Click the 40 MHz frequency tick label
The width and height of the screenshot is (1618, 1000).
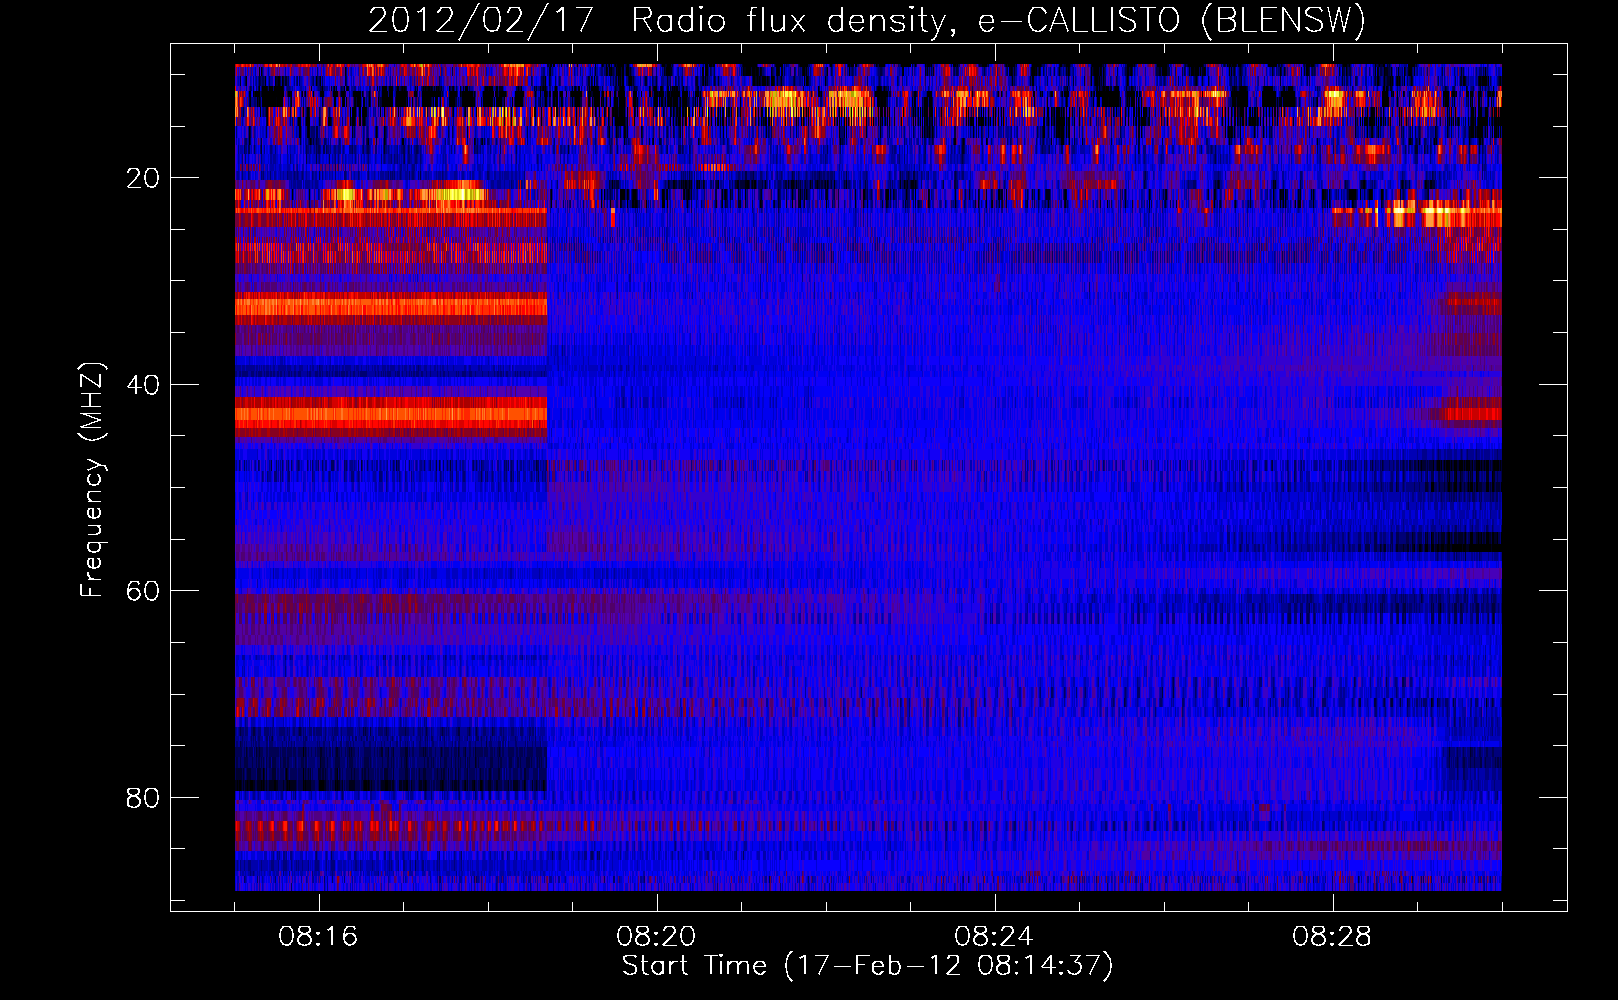click(x=144, y=385)
